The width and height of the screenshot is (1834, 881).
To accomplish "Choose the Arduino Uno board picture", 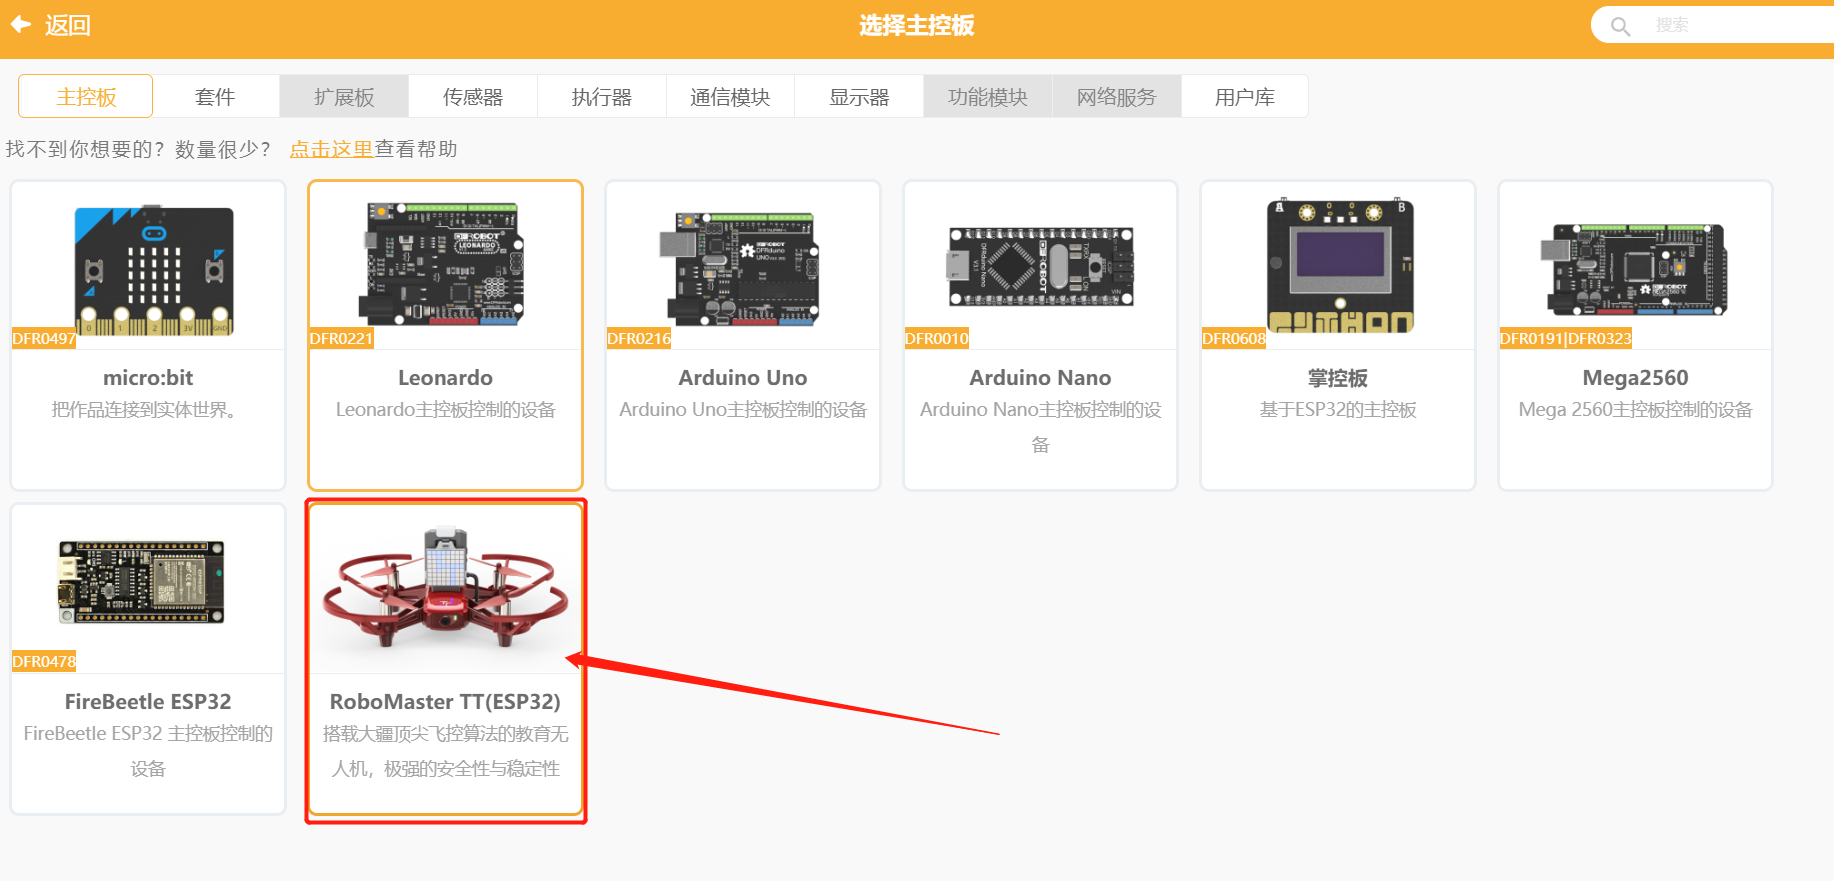I will [741, 268].
